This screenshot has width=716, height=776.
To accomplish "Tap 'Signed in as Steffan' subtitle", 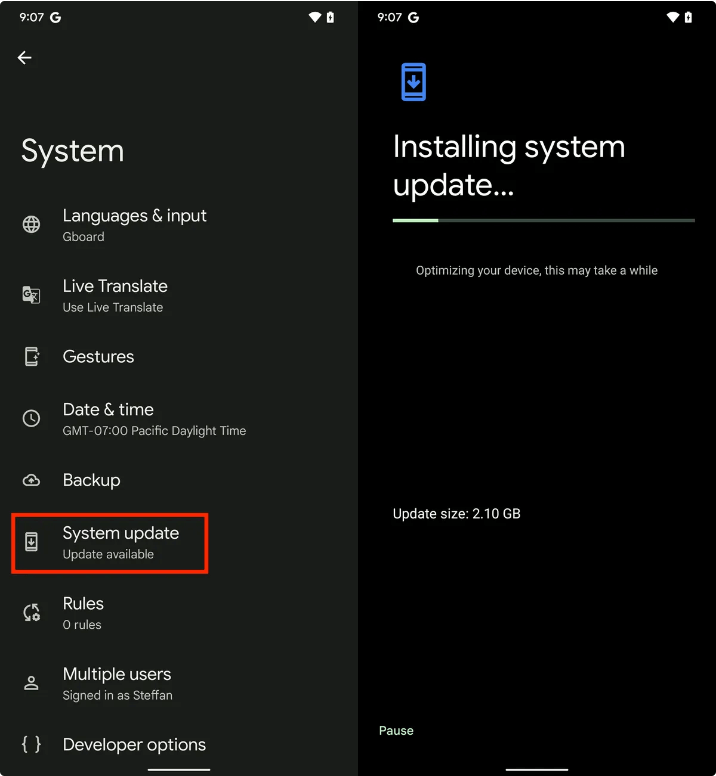I will [117, 695].
